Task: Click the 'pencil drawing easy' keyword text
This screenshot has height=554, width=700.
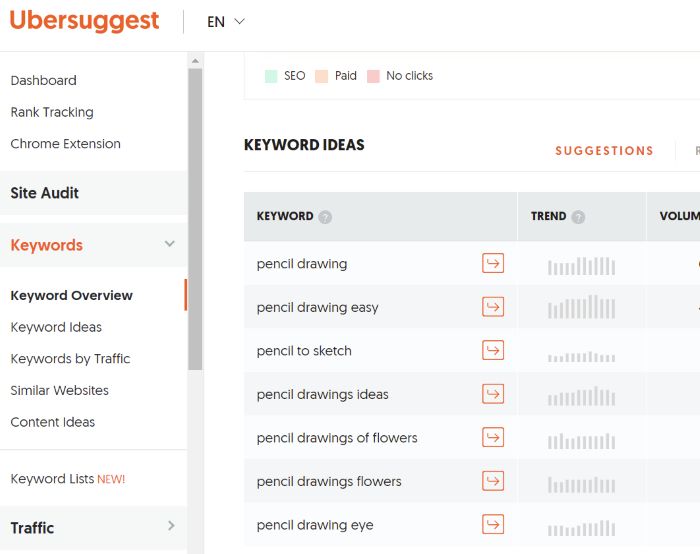Action: [317, 308]
